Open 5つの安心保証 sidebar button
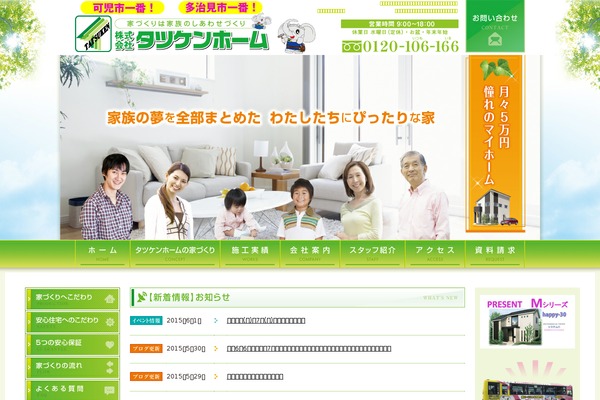600x400 pixels. point(72,344)
